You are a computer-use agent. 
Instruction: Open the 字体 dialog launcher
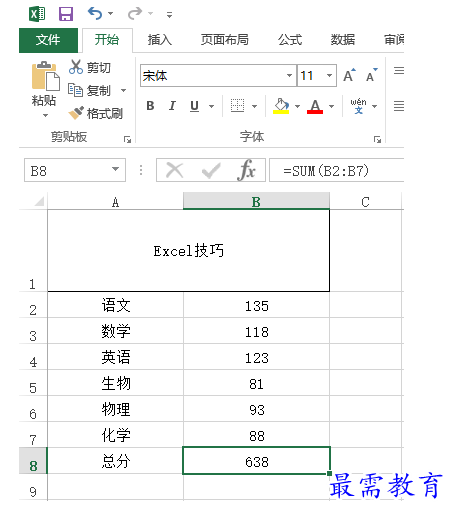tap(377, 139)
